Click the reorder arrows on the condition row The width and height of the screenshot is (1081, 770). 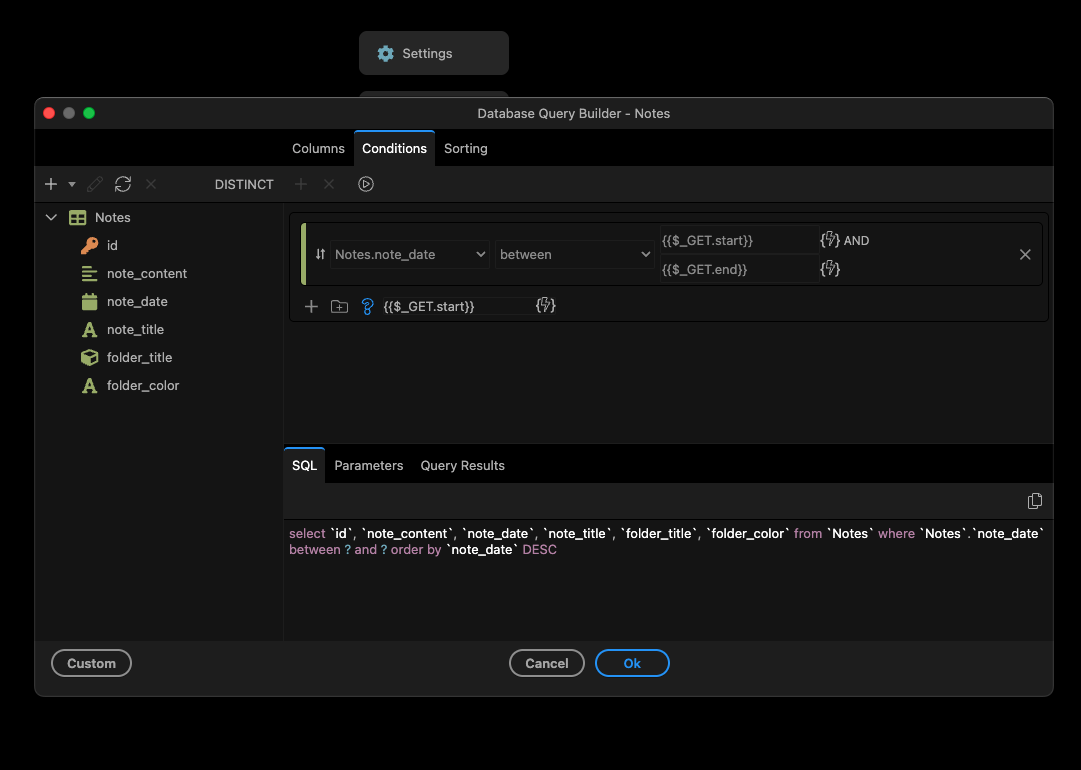click(320, 255)
